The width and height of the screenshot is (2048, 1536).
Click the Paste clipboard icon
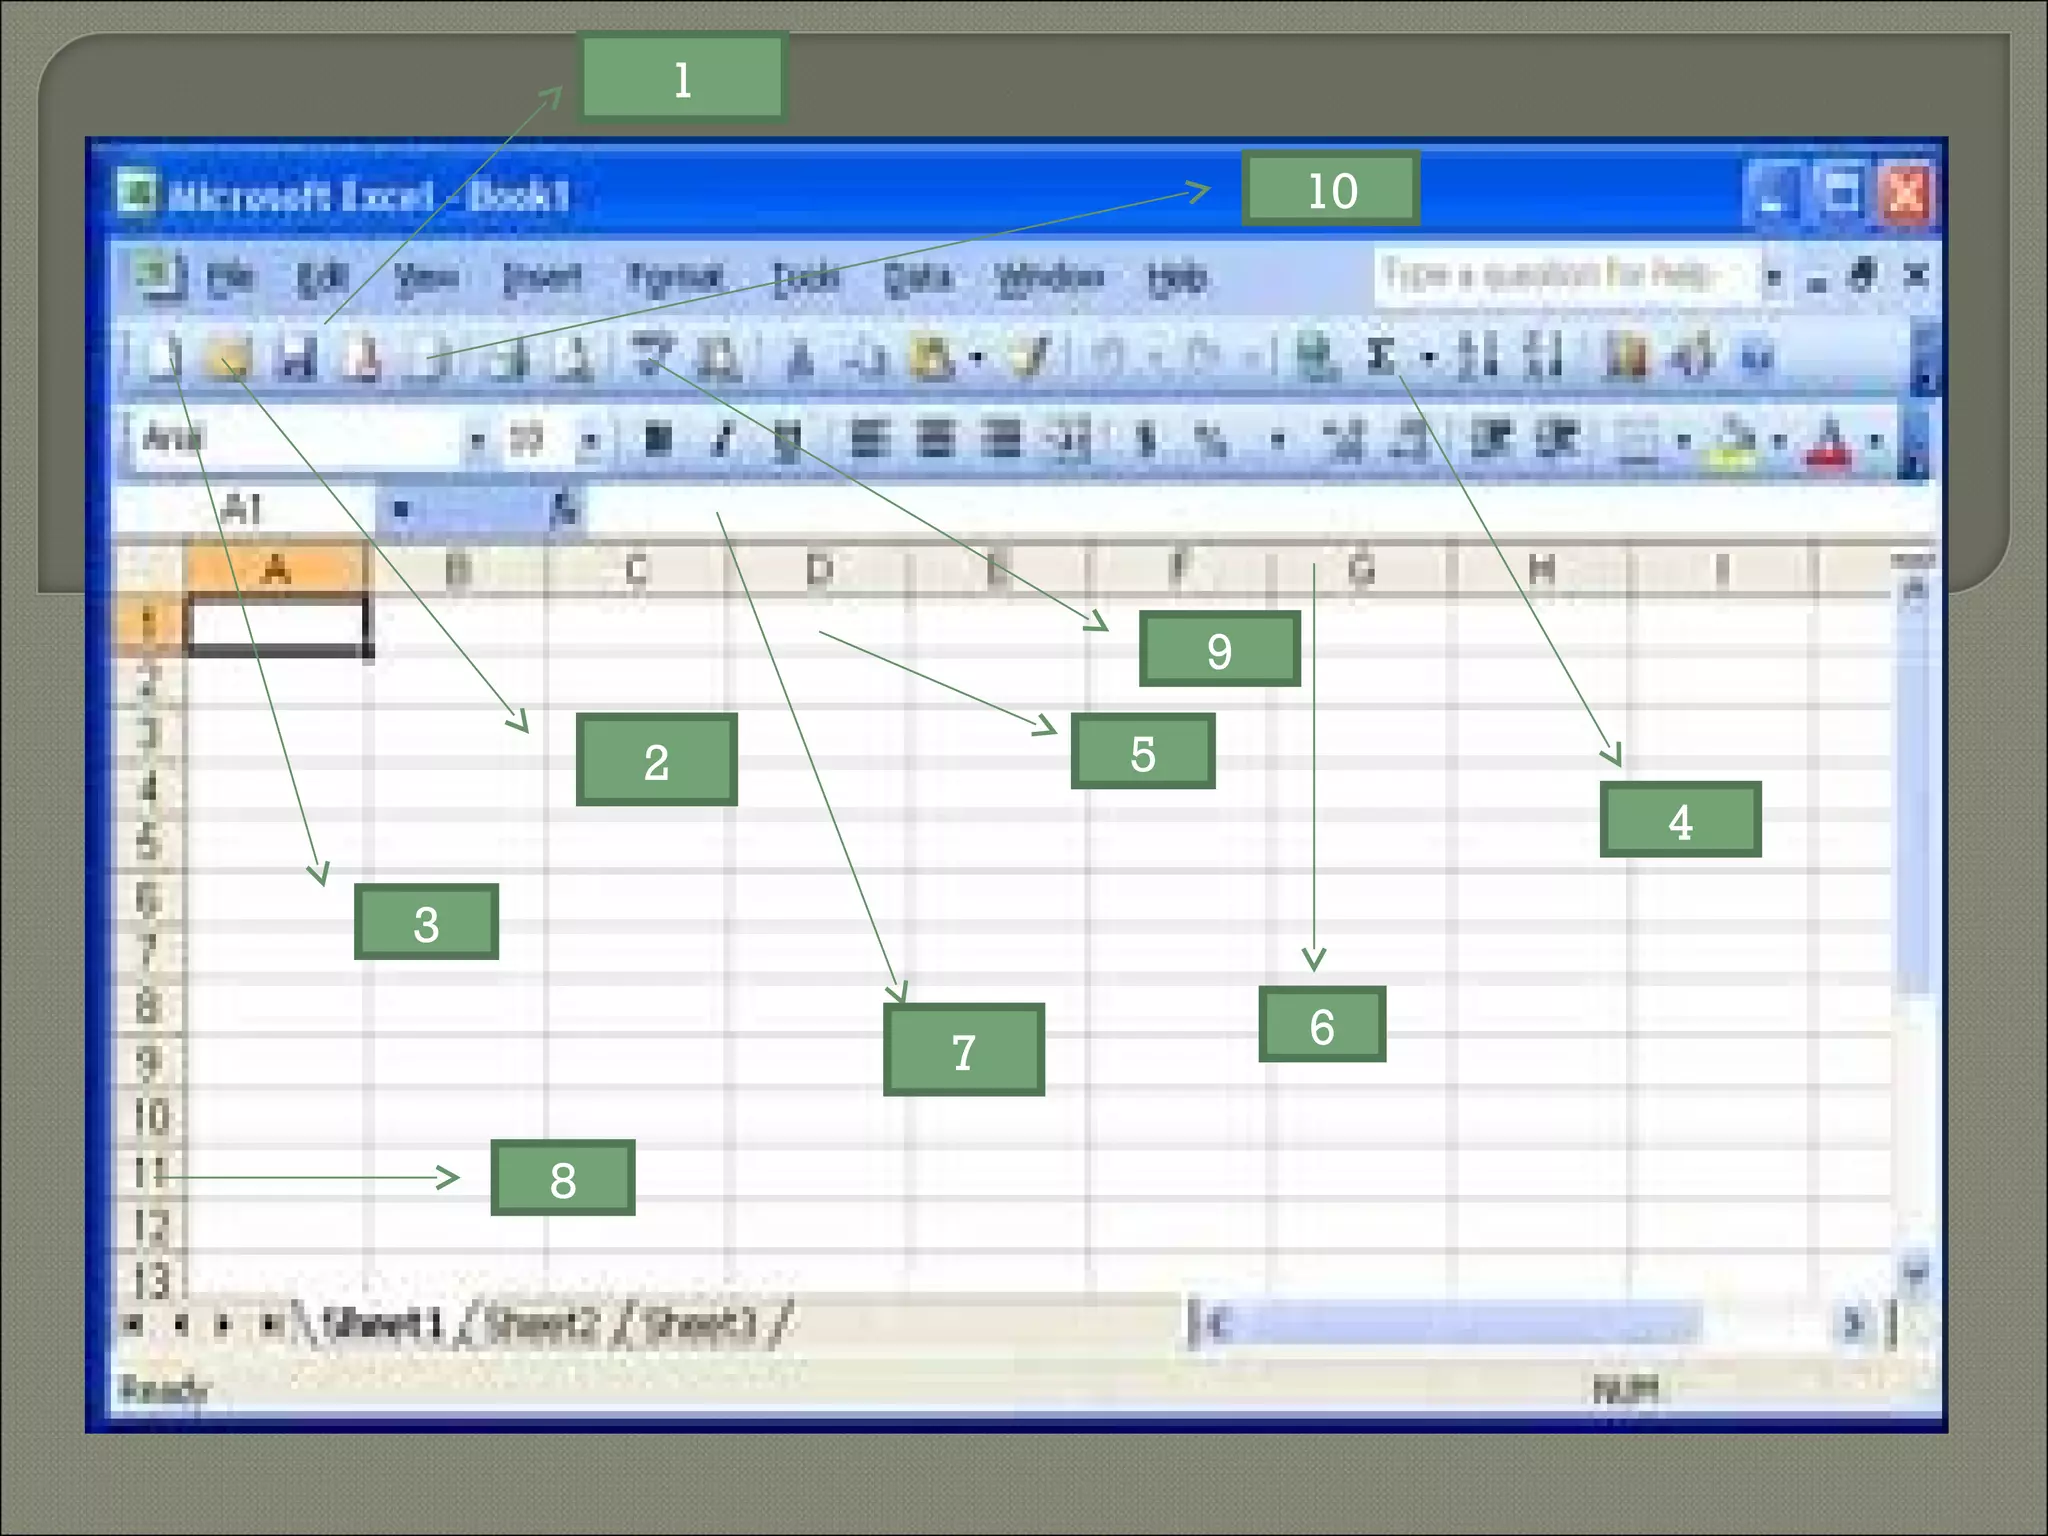[x=931, y=357]
